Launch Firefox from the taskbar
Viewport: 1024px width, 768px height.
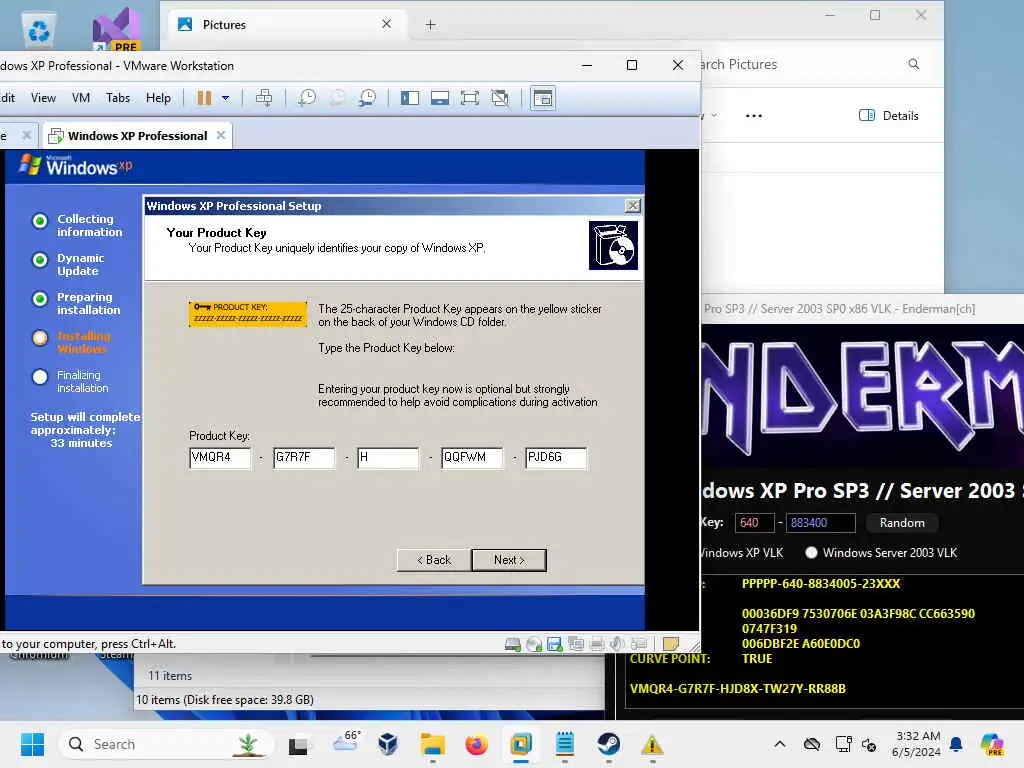[477, 744]
